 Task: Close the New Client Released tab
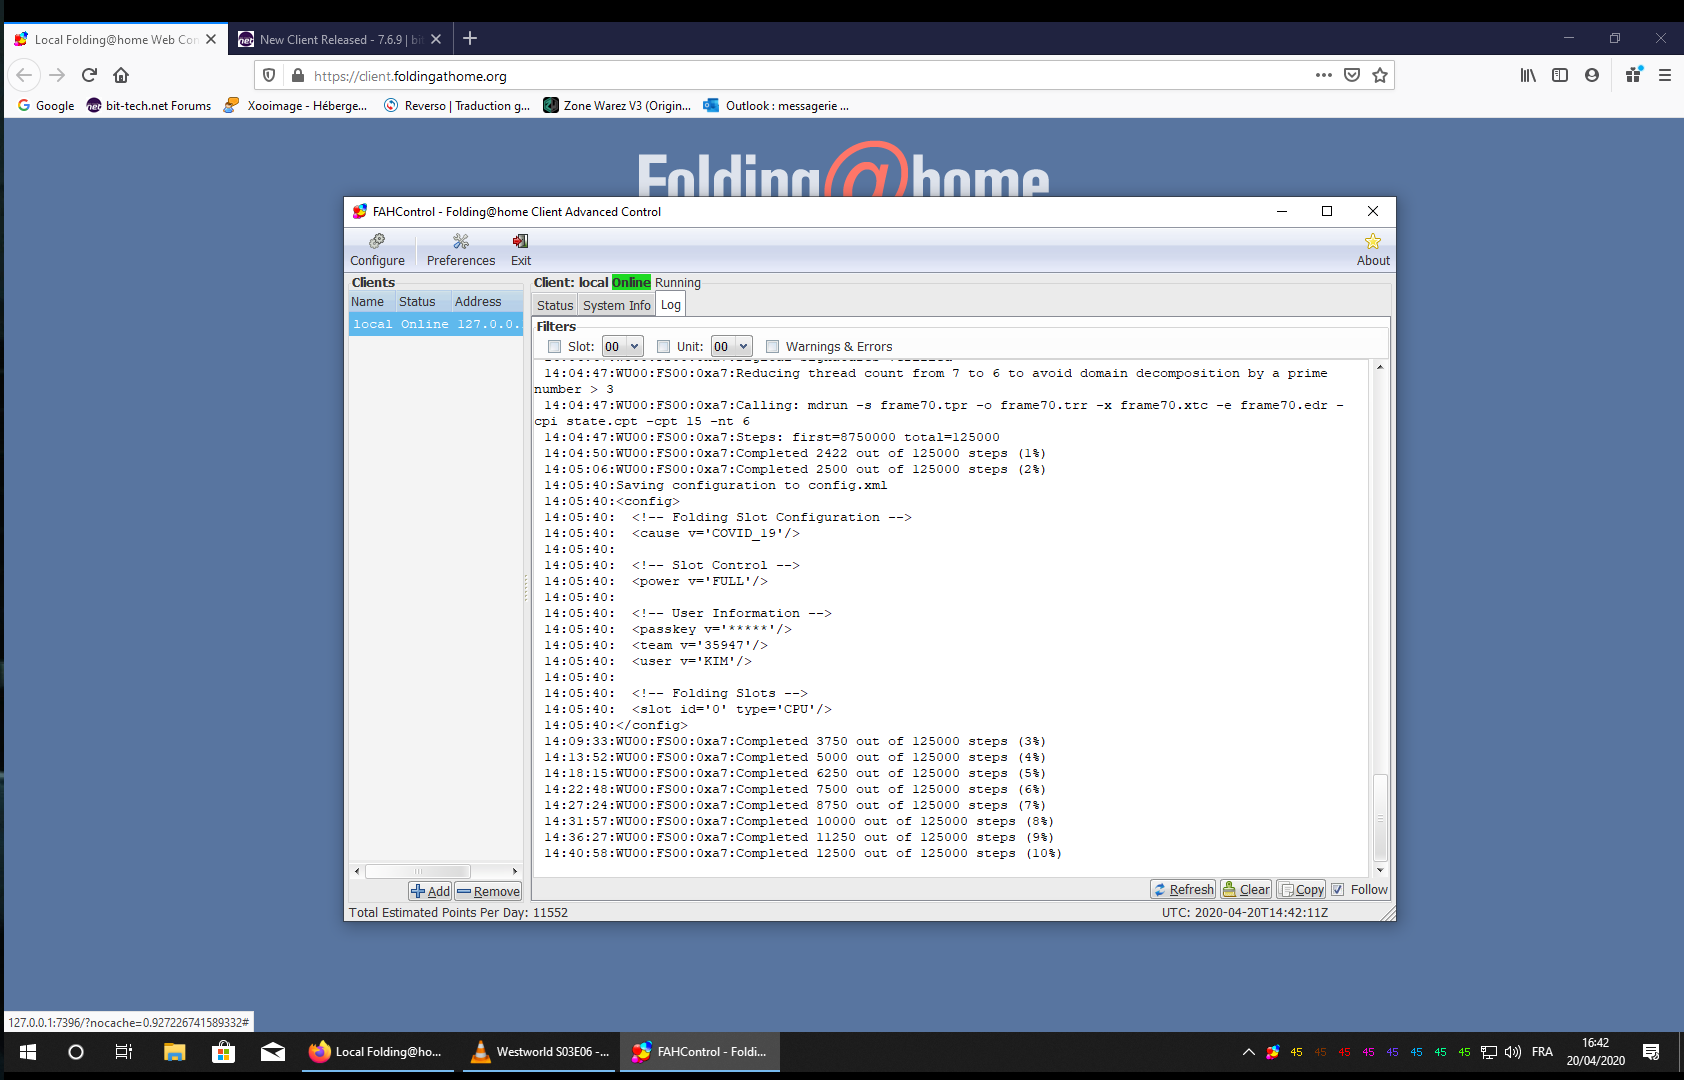click(436, 40)
